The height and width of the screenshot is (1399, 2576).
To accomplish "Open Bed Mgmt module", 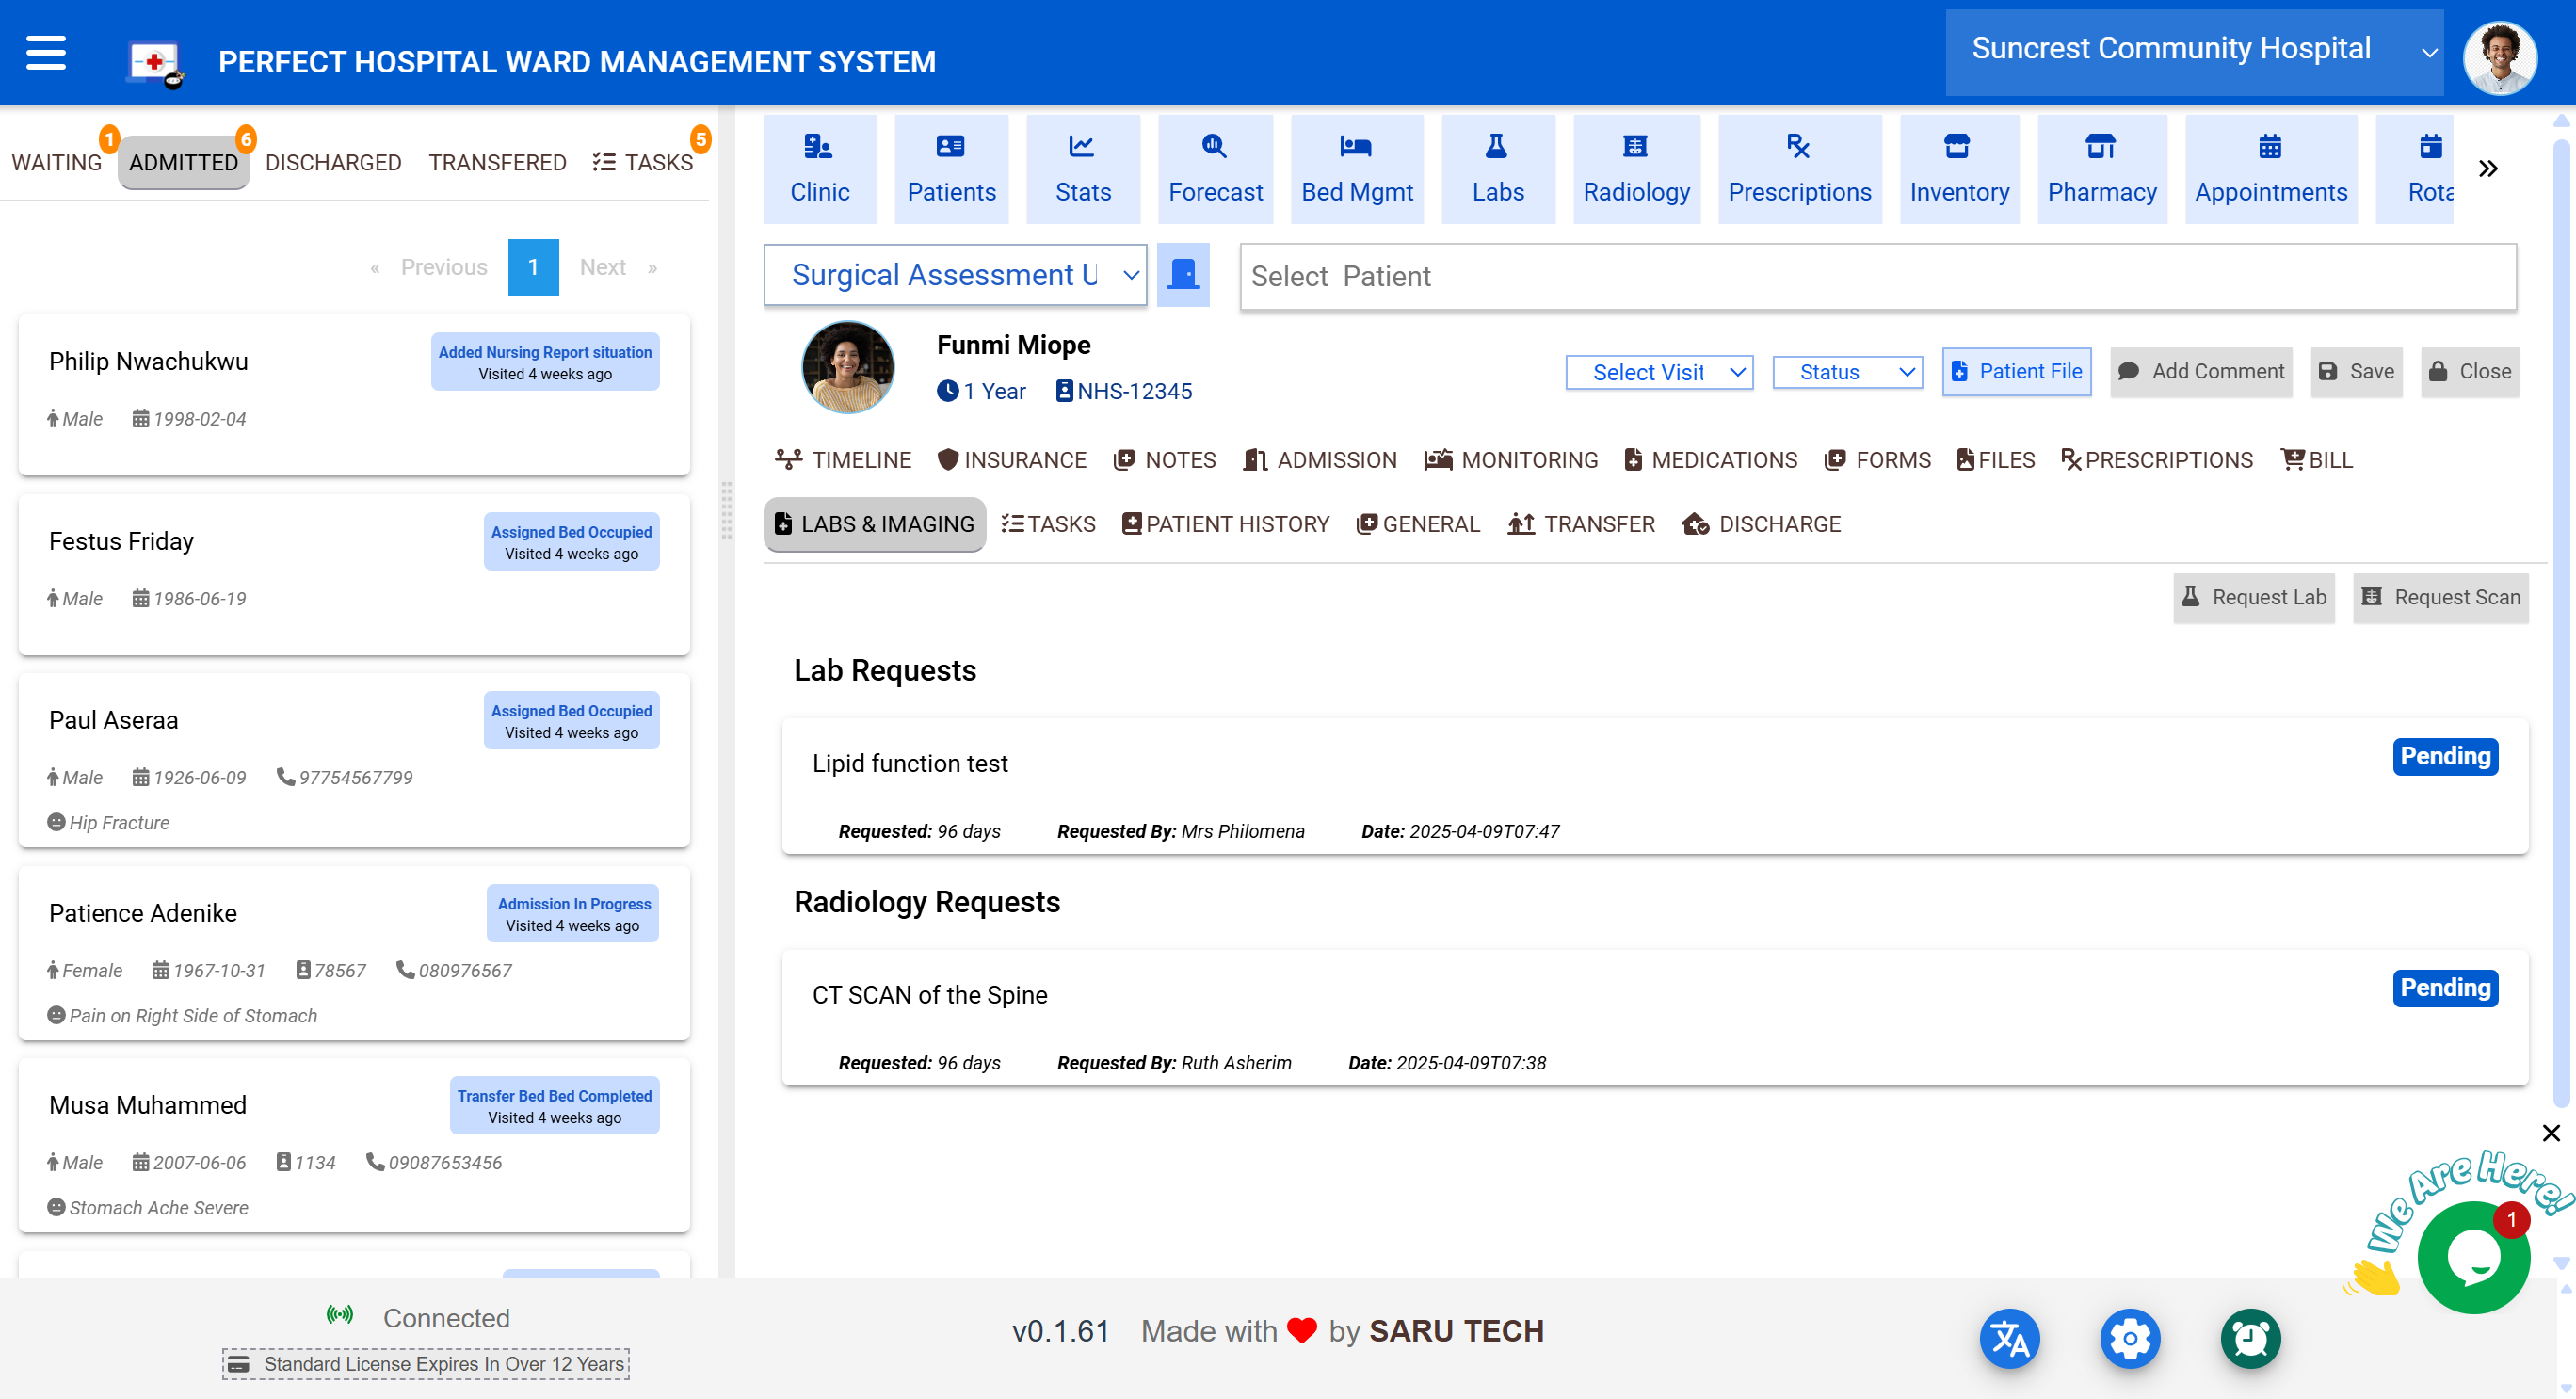I will [x=1357, y=169].
